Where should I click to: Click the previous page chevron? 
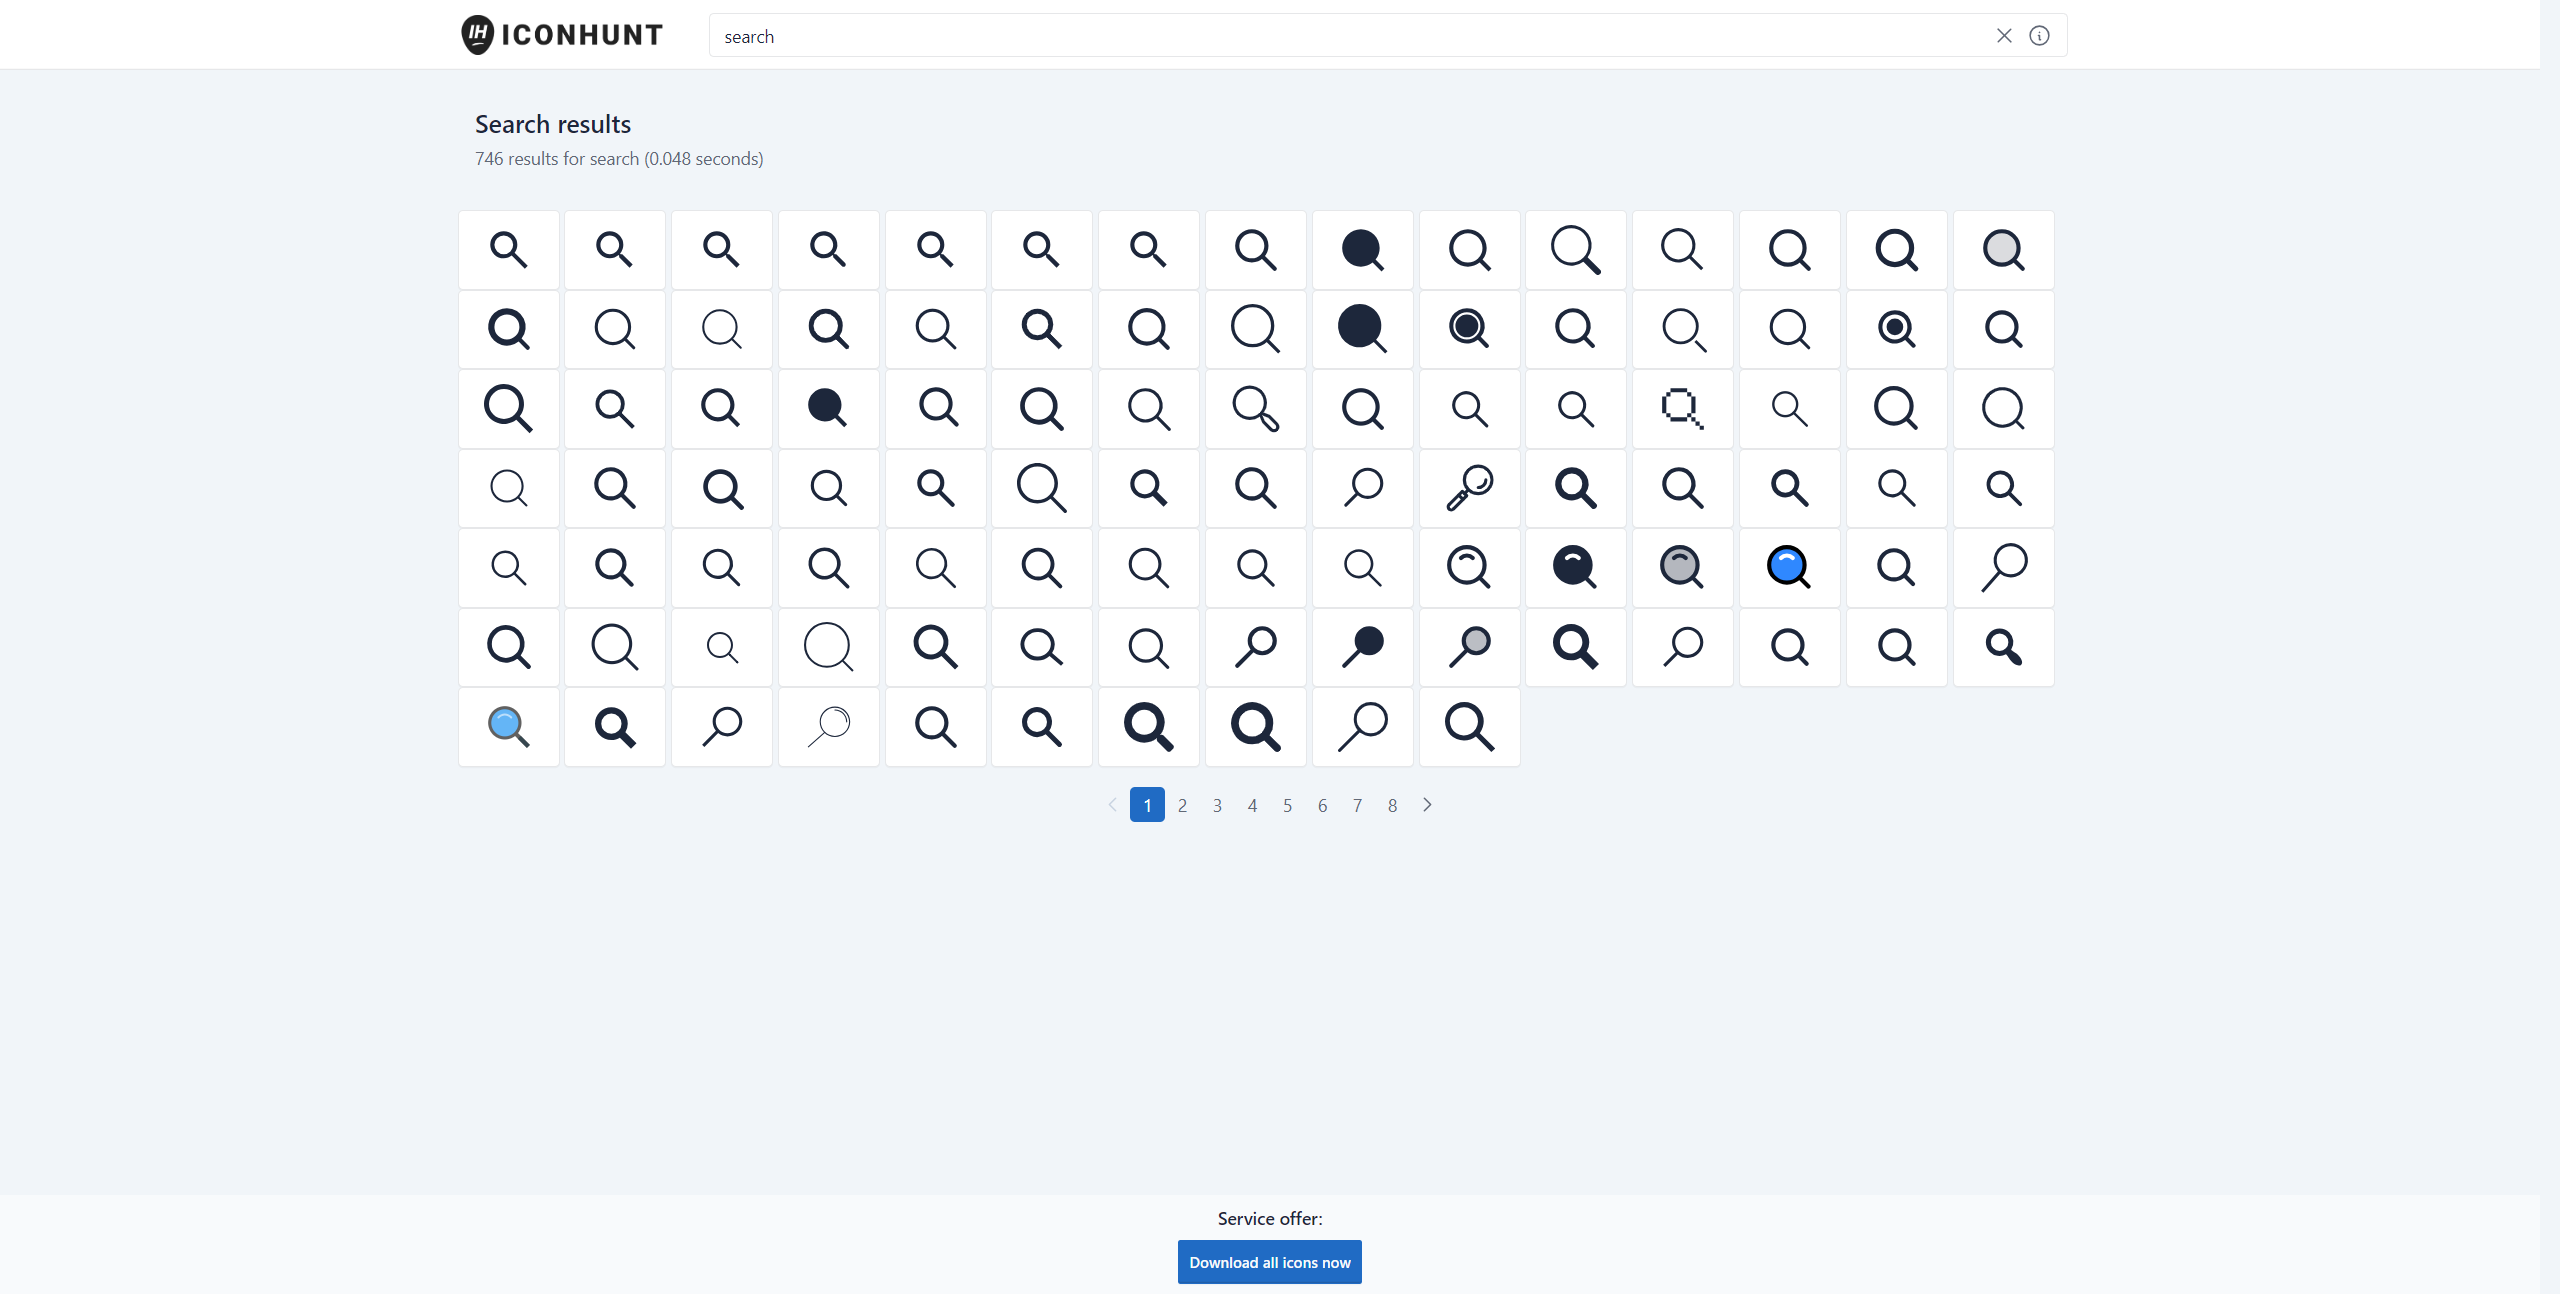pos(1112,805)
